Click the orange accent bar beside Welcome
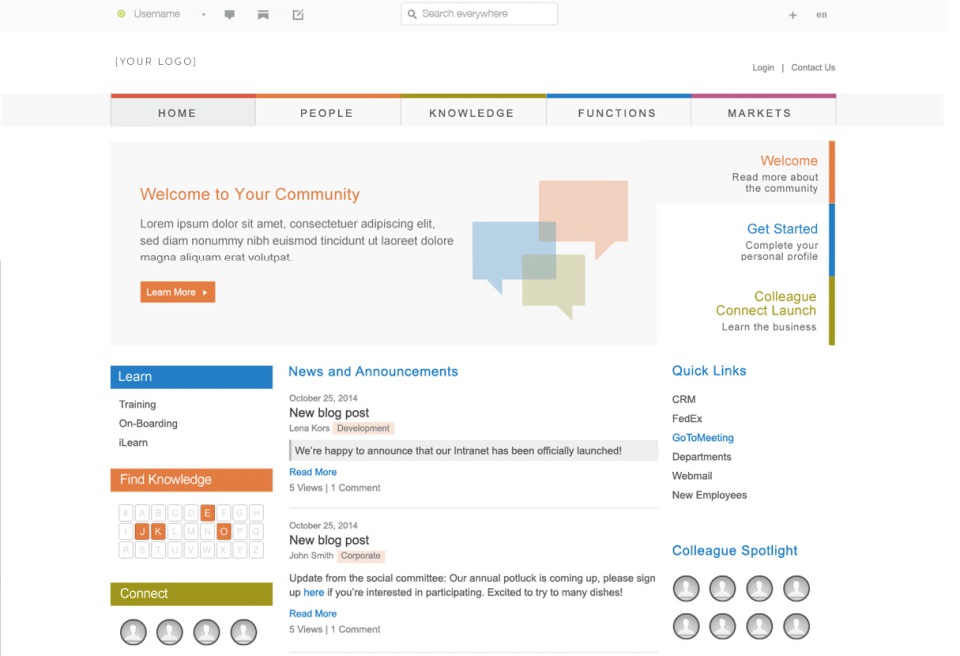The width and height of the screenshot is (960, 656). [x=833, y=172]
